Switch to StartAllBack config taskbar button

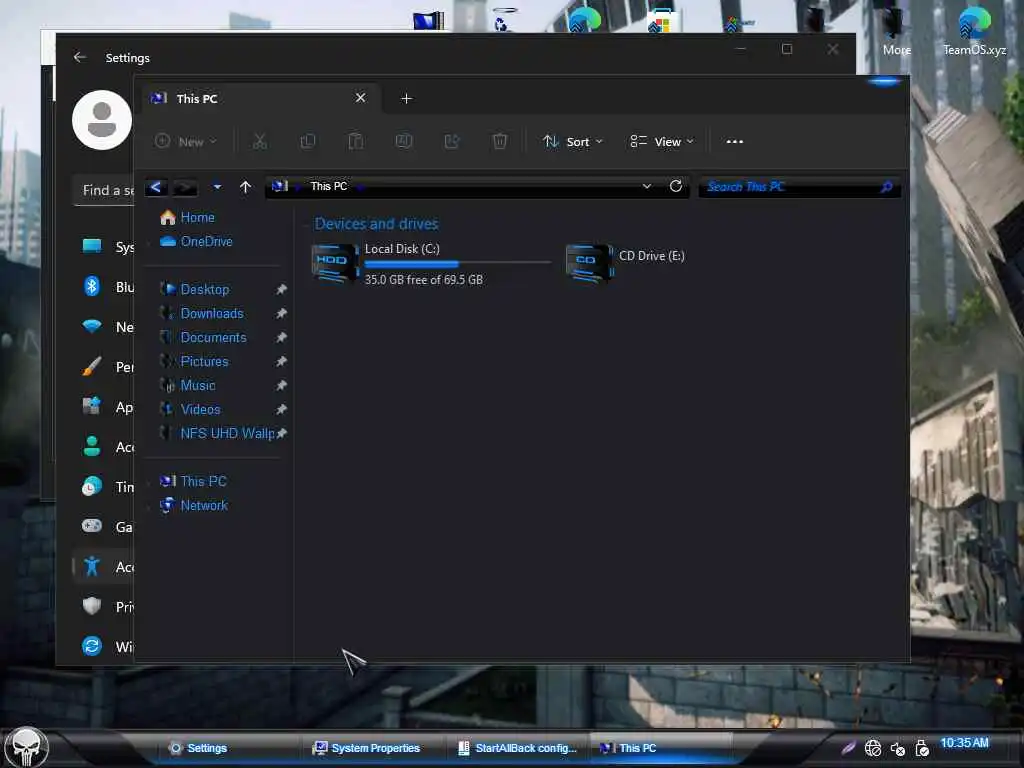pyautogui.click(x=518, y=748)
